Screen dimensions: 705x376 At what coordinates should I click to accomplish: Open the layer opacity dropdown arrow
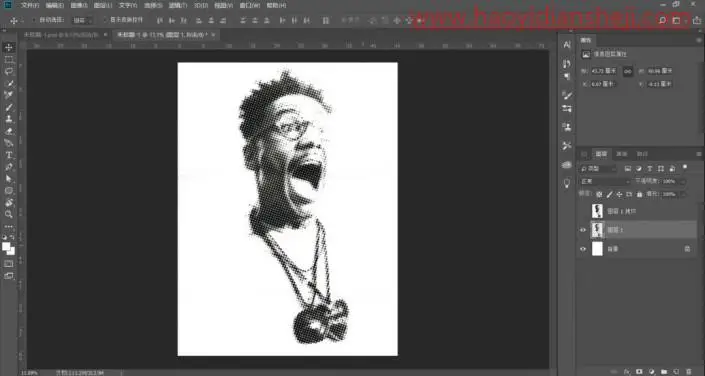click(x=683, y=181)
